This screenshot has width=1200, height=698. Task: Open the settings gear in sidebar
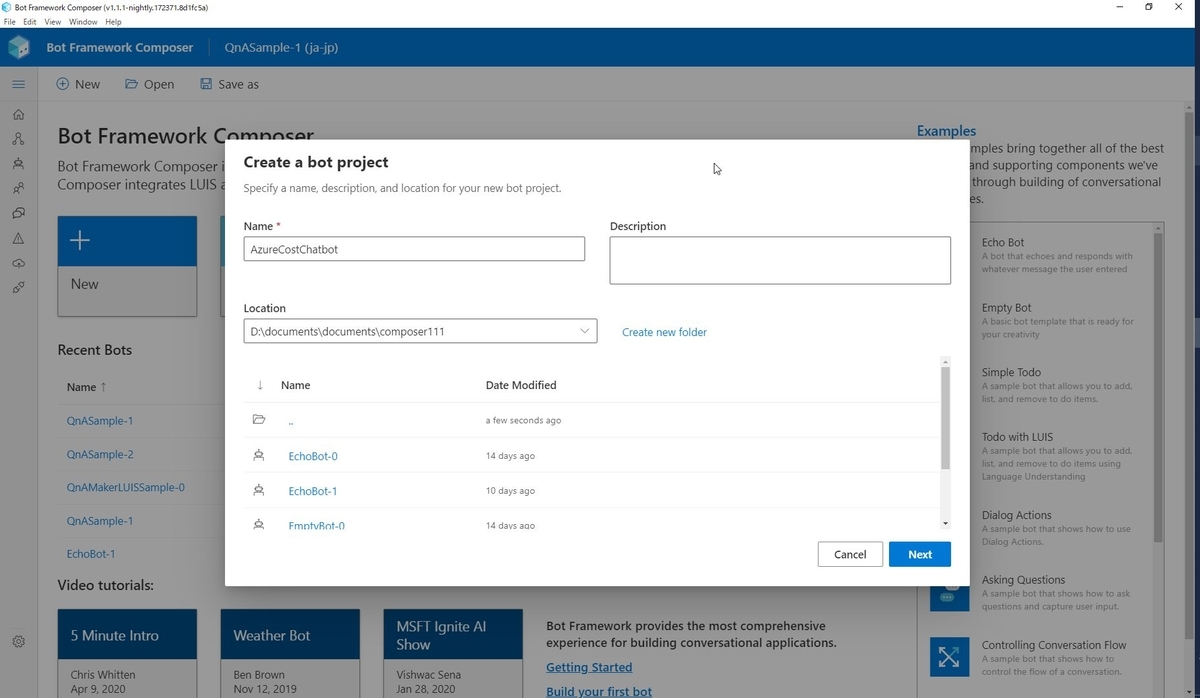(x=18, y=641)
